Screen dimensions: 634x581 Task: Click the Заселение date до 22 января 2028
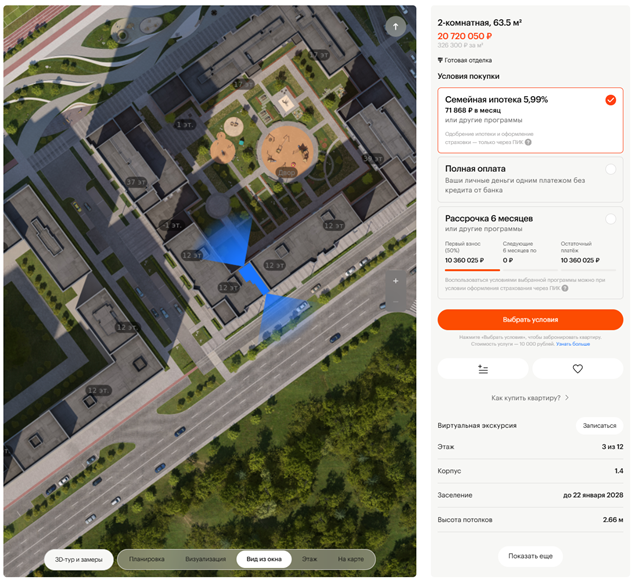pos(593,495)
